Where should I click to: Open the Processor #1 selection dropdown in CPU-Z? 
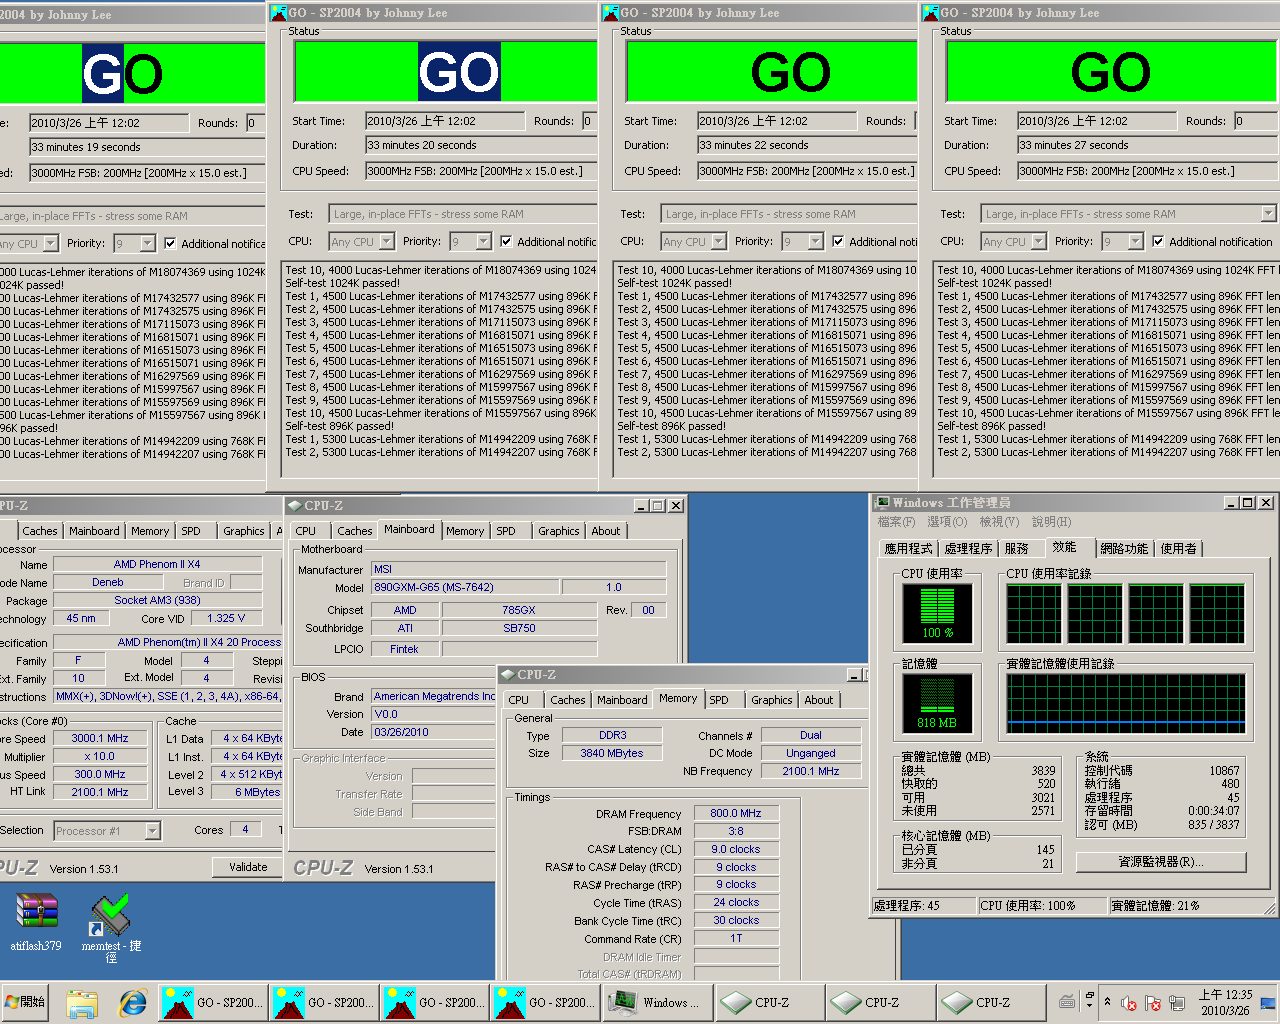click(x=152, y=831)
